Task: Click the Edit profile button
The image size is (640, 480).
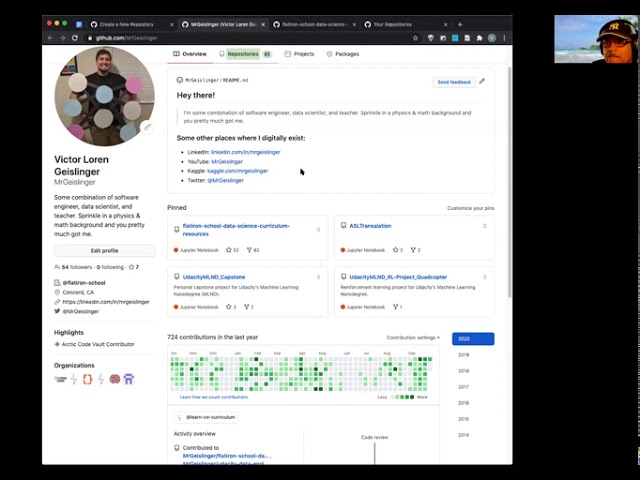Action: tap(104, 251)
